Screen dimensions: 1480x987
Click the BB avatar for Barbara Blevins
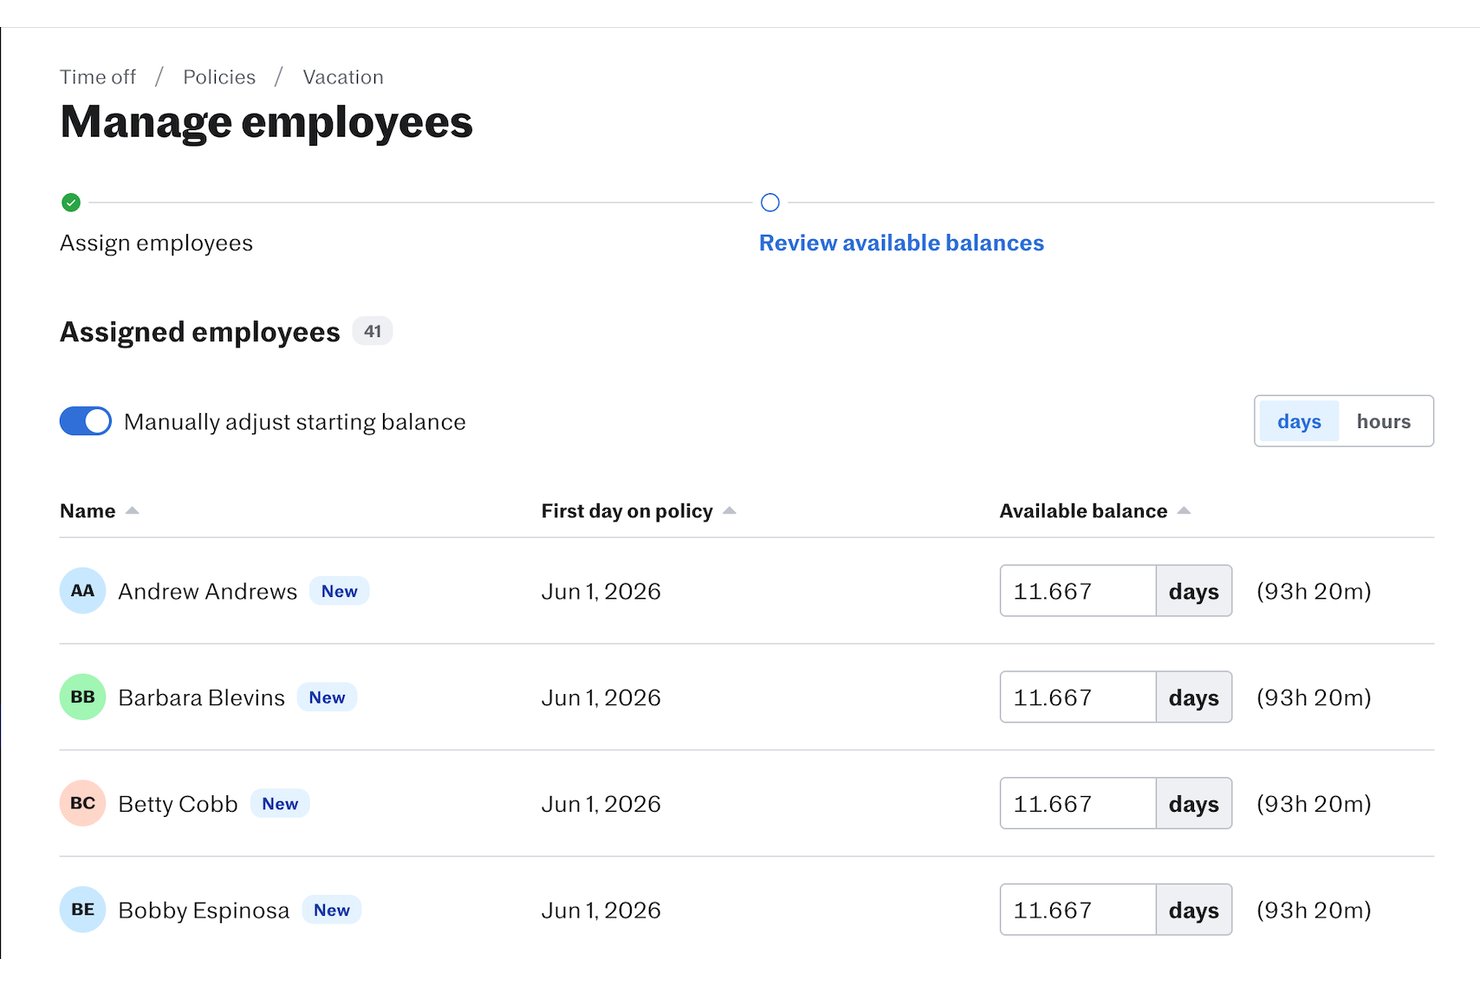coord(83,697)
